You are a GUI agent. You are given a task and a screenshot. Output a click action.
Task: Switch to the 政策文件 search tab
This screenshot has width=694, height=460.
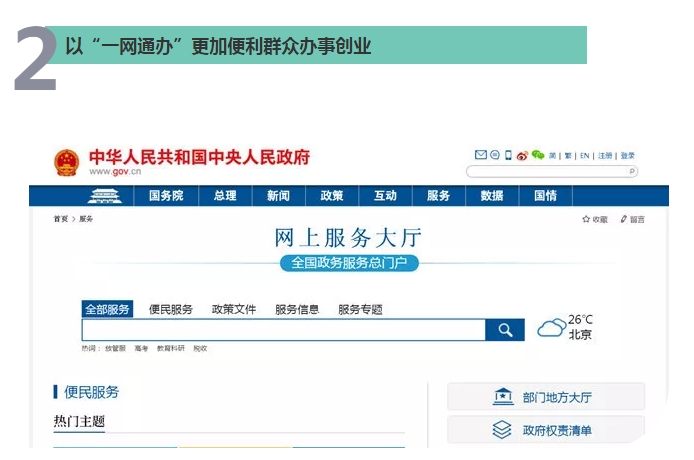click(234, 310)
